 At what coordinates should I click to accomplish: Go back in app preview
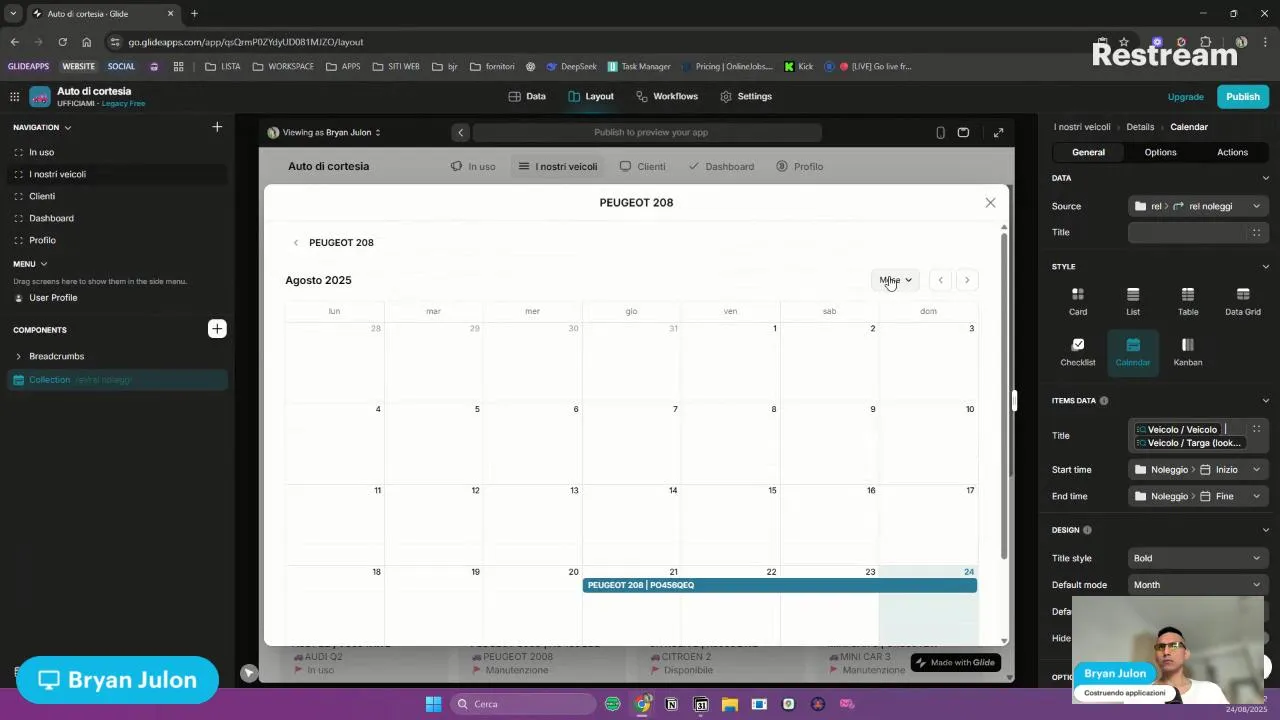(x=460, y=132)
